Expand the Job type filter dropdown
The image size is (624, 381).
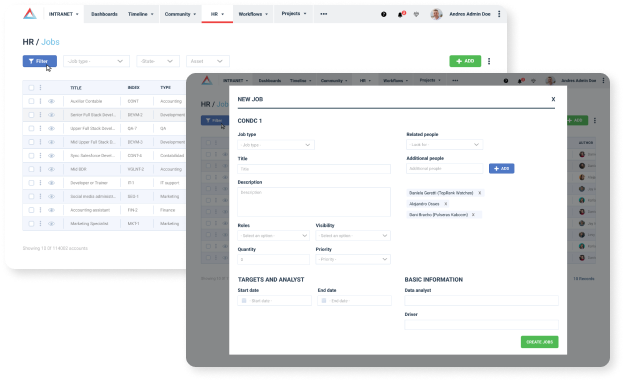click(x=96, y=61)
